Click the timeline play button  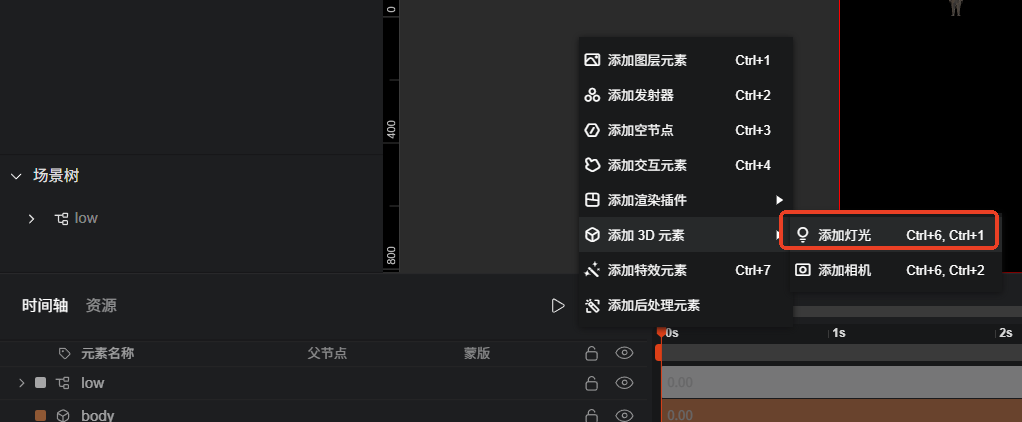point(558,305)
